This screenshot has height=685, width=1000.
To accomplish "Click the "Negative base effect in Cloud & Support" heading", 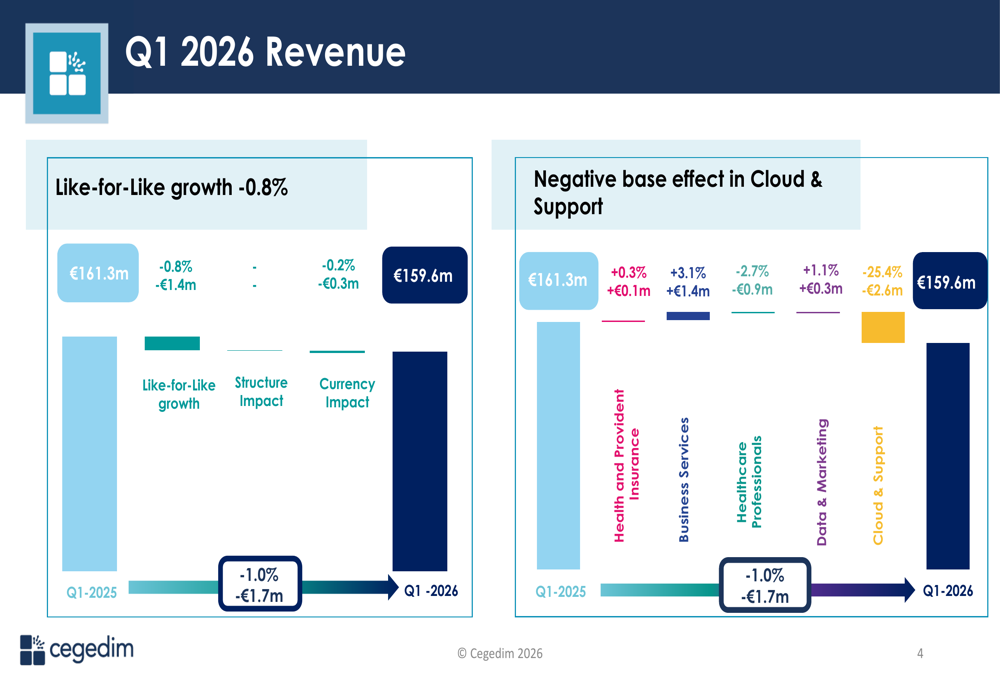I will [x=677, y=192].
